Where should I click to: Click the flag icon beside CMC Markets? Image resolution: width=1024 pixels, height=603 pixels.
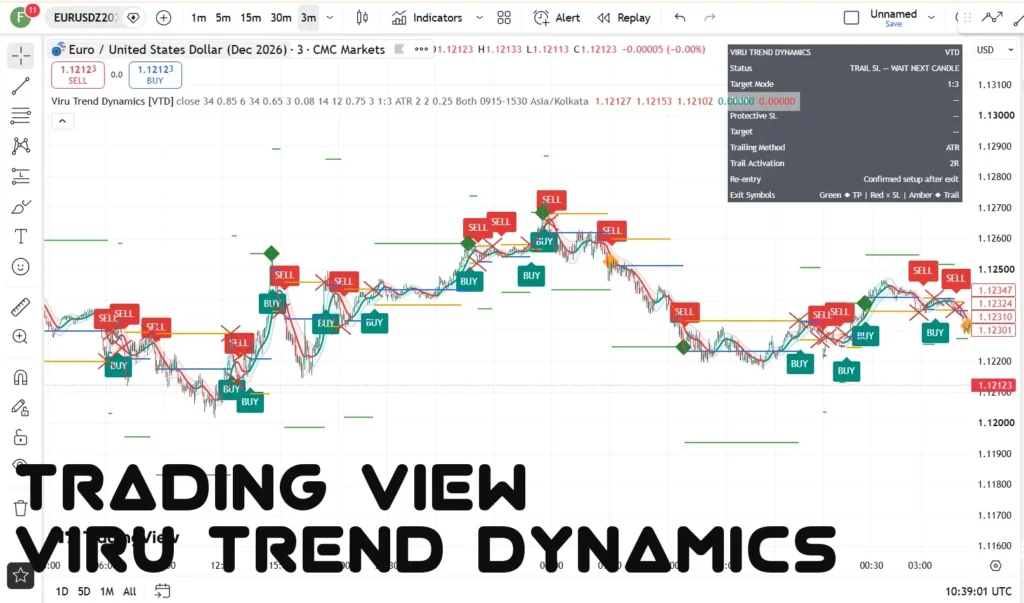(x=399, y=49)
